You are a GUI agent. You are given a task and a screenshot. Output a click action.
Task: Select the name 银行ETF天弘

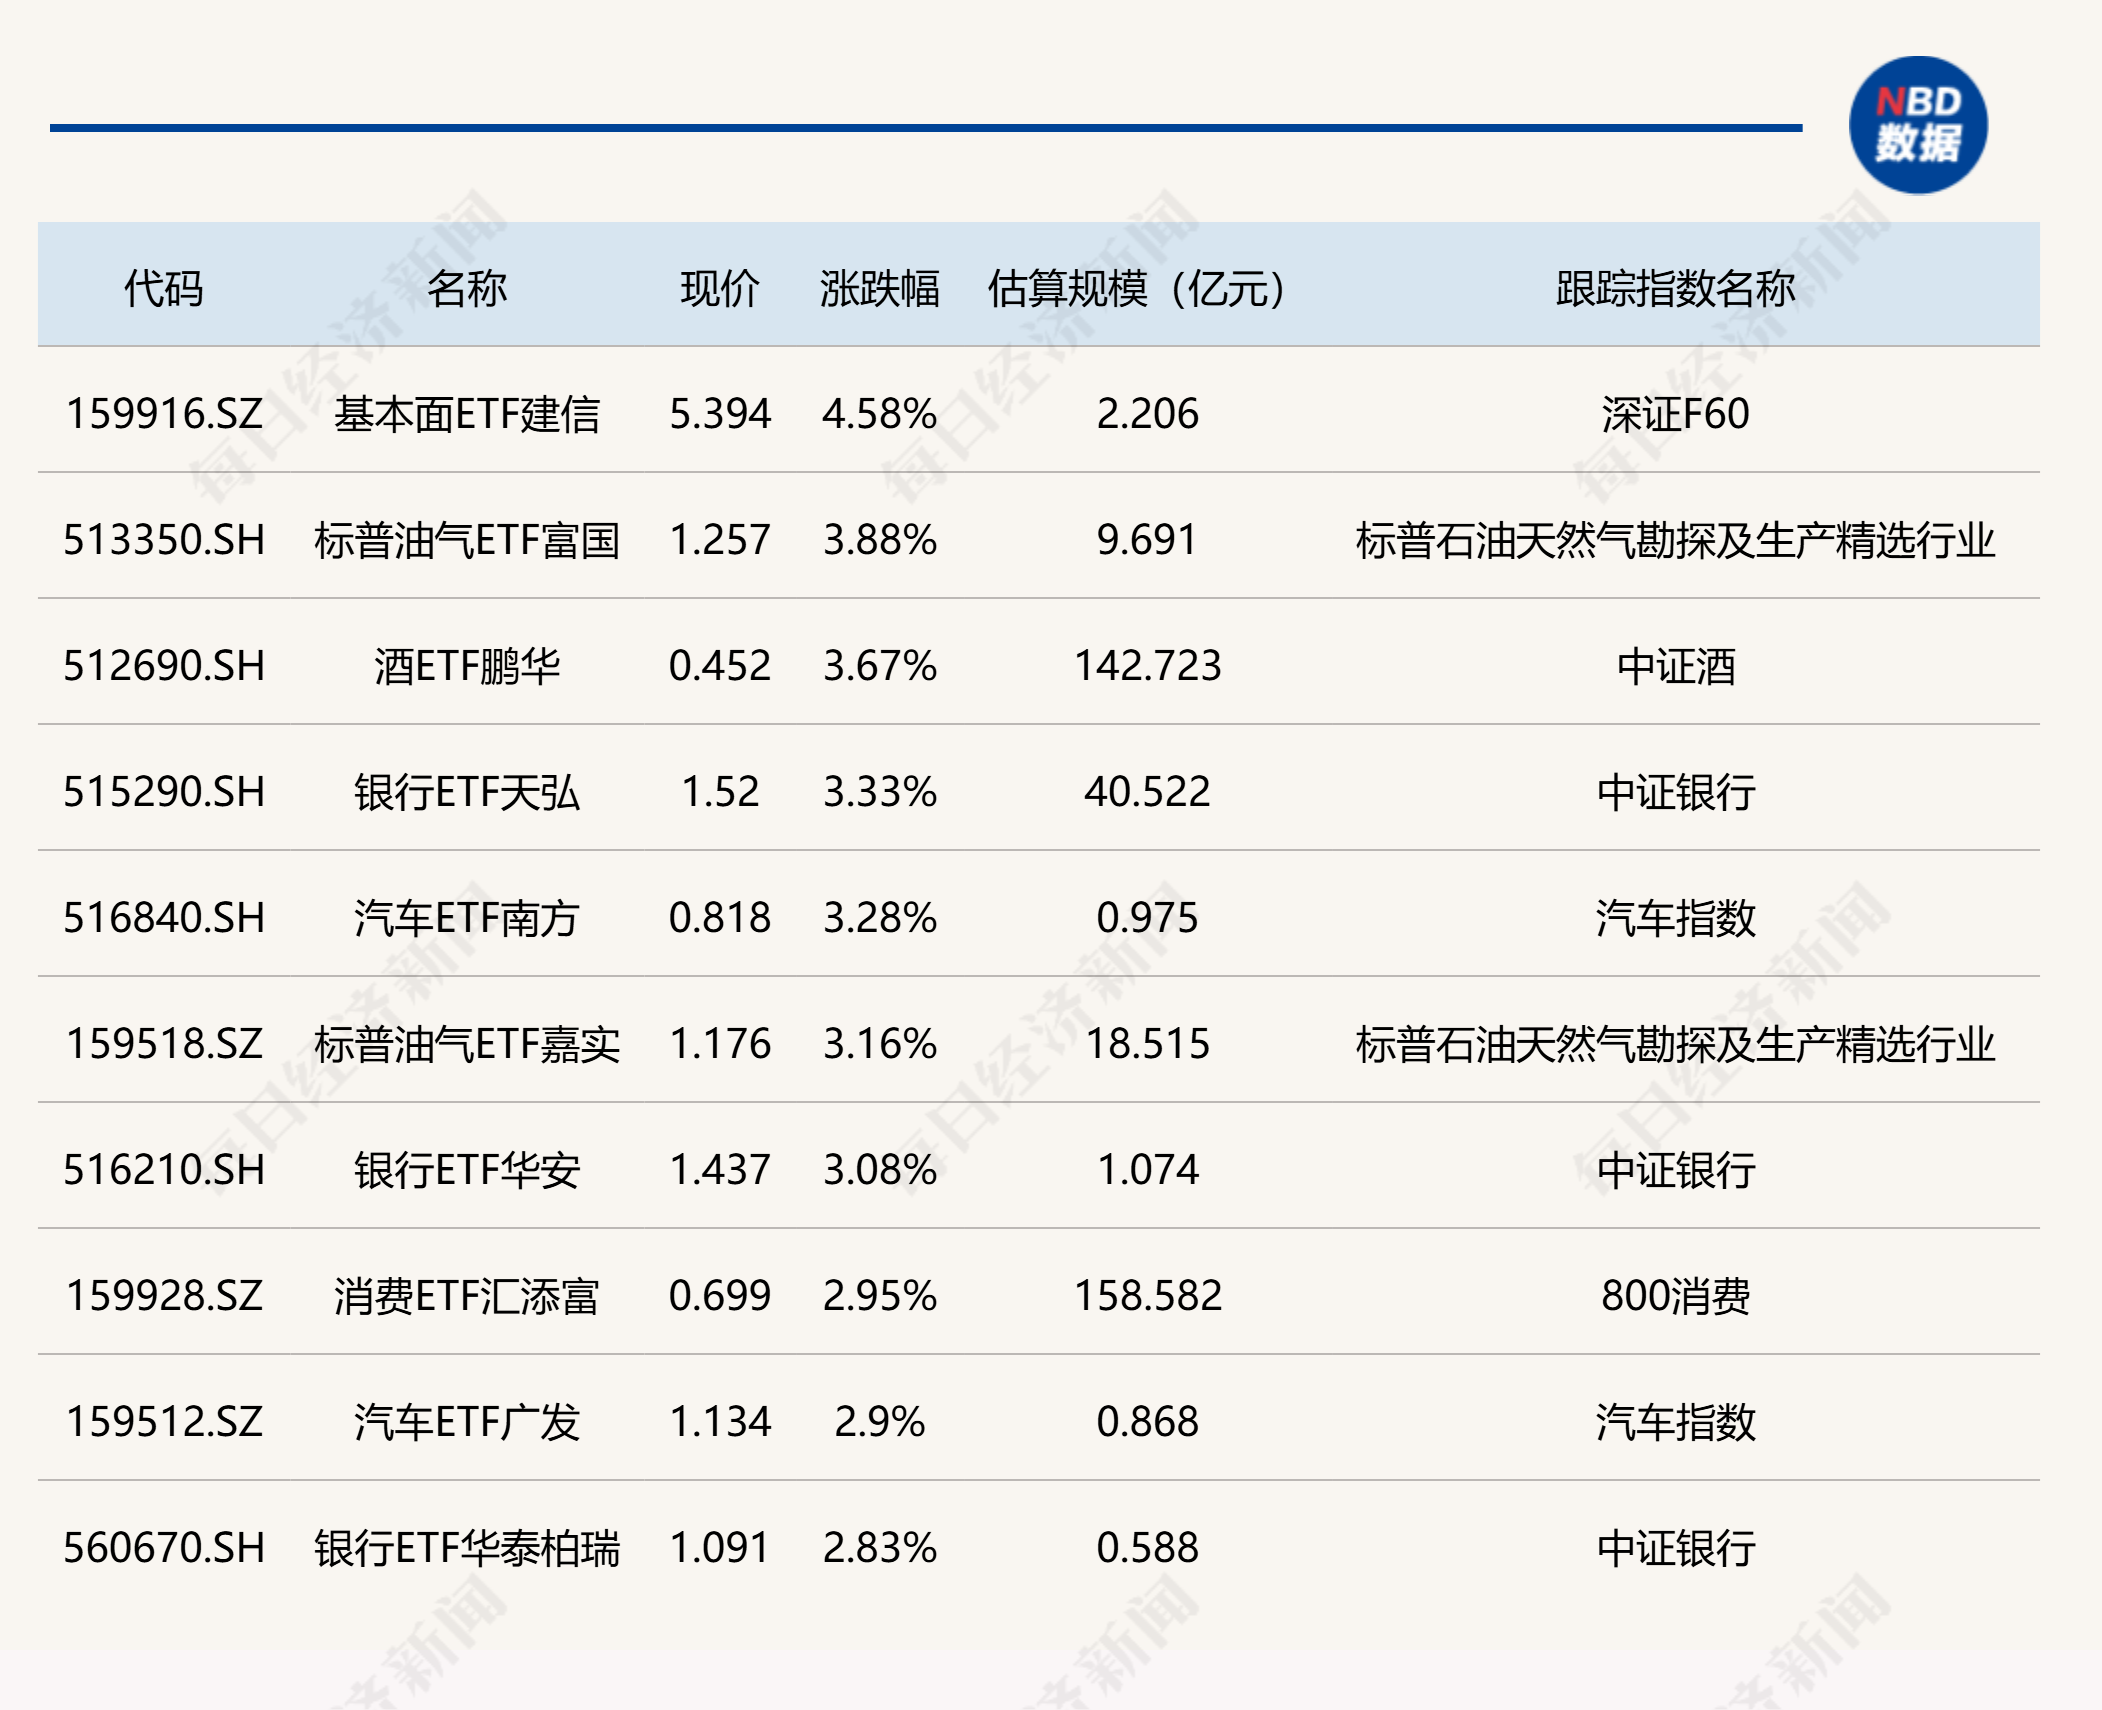(467, 792)
